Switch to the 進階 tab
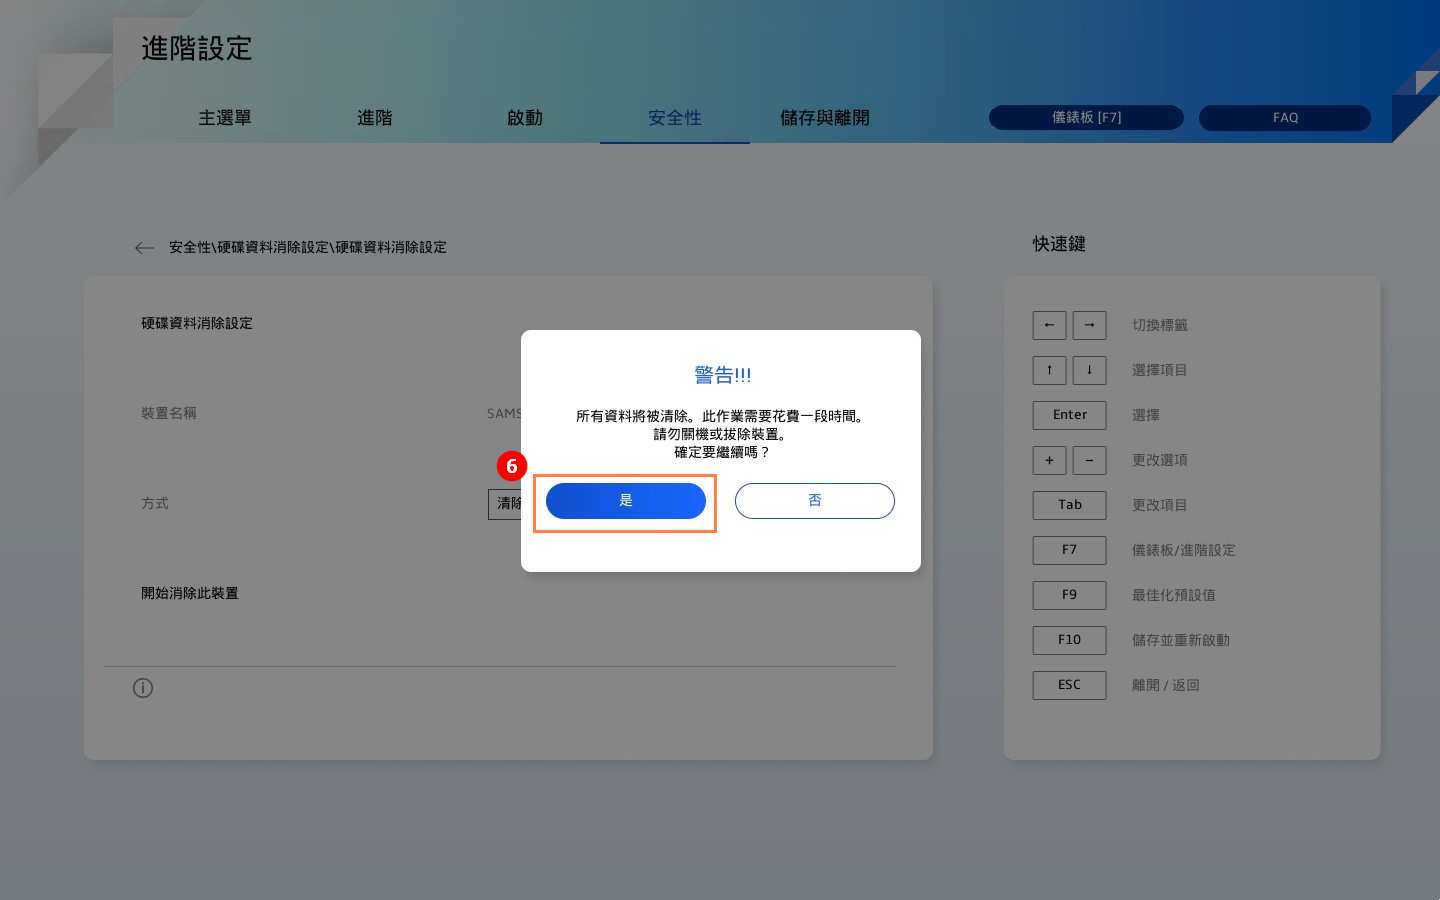The height and width of the screenshot is (900, 1440). [375, 118]
